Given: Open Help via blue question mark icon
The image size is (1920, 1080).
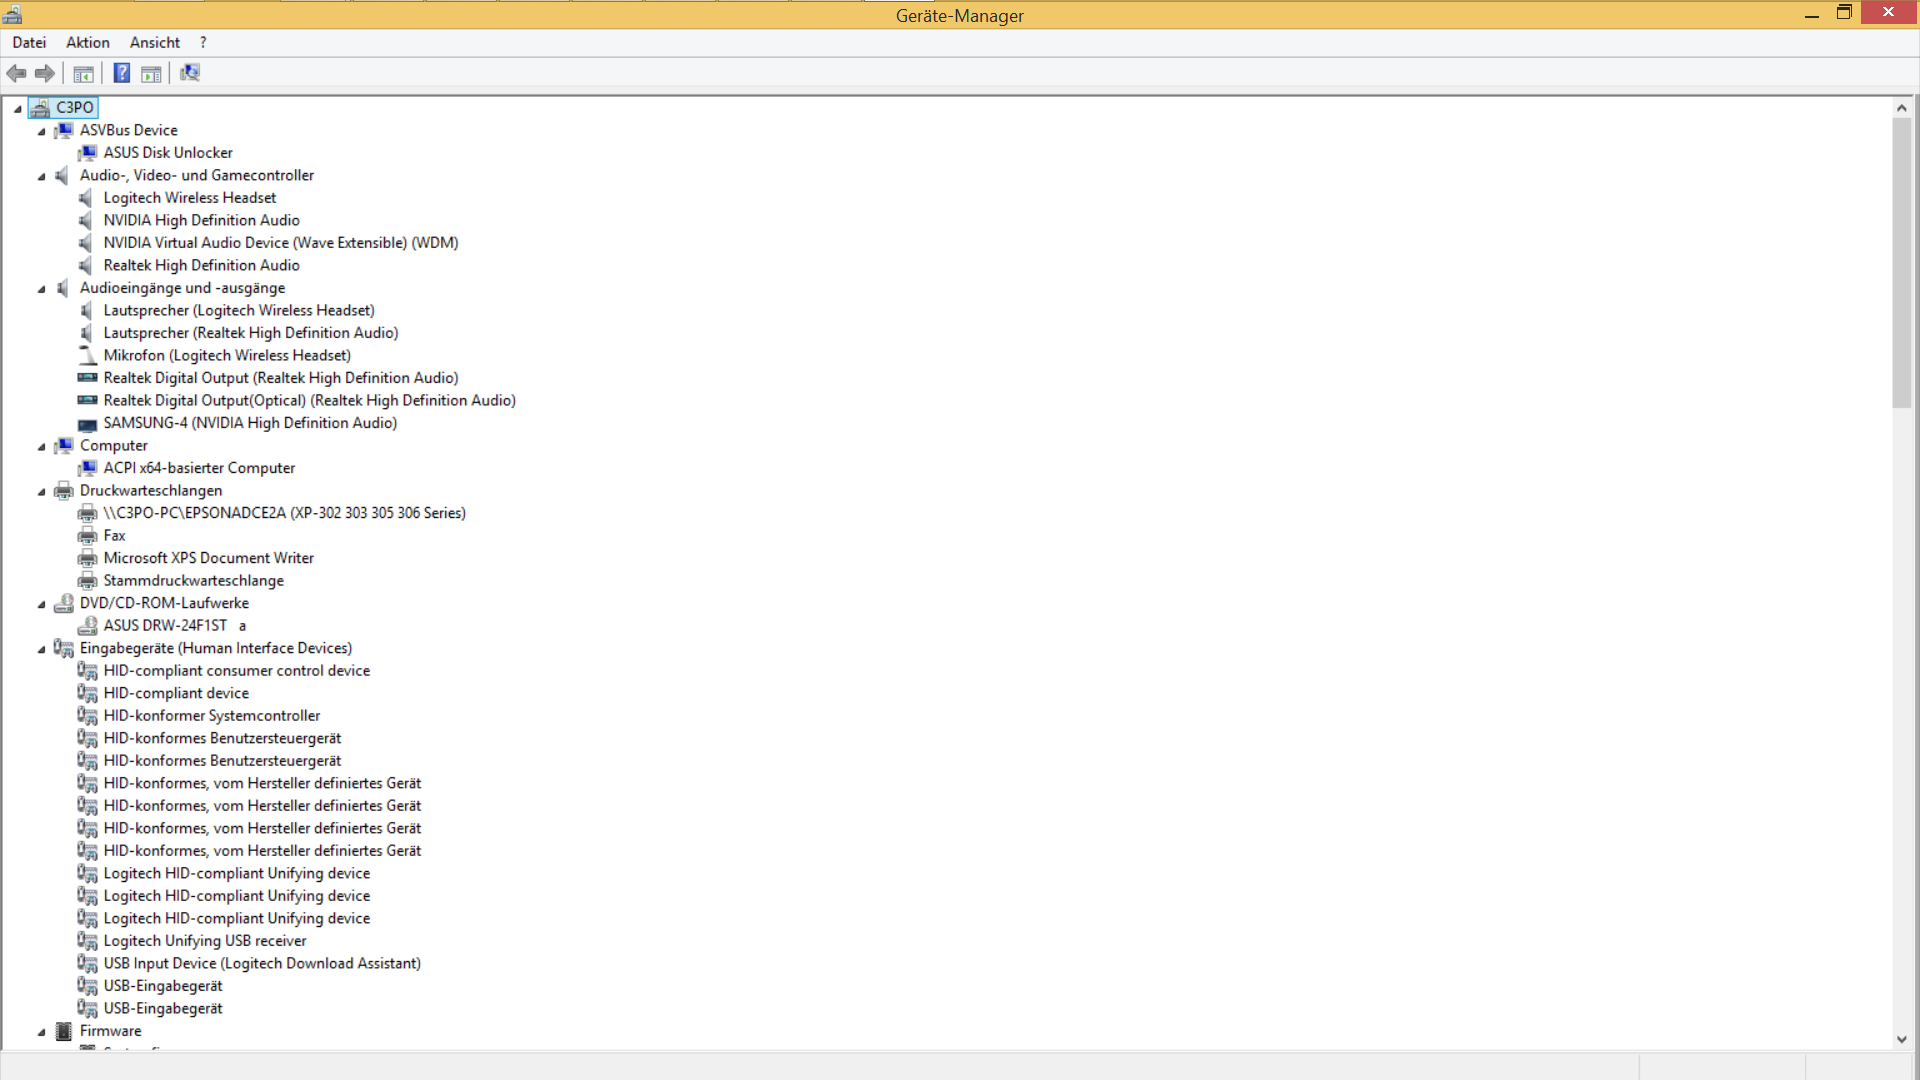Looking at the screenshot, I should pos(122,73).
